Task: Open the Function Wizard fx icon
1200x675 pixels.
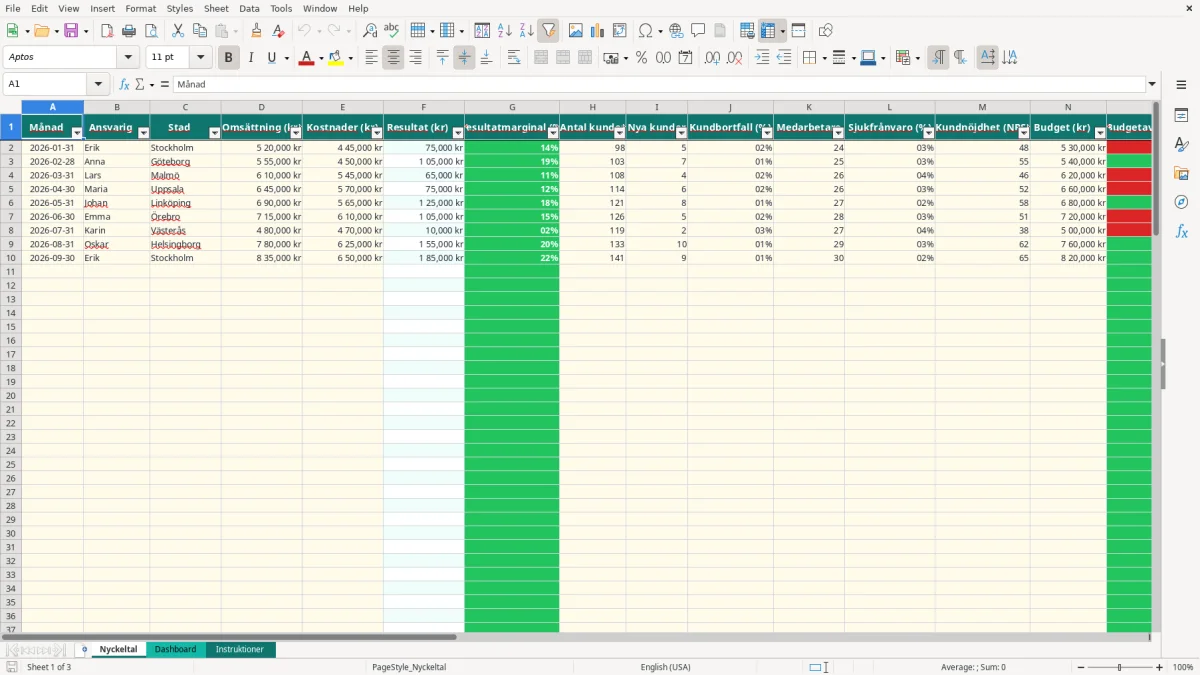Action: pyautogui.click(x=125, y=85)
